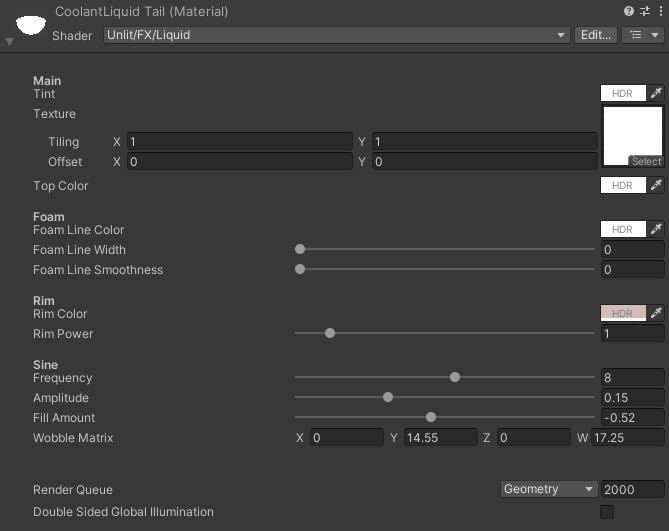Pick Top Color with the eyedropper
Screen dimensions: 669x531
coord(656,185)
